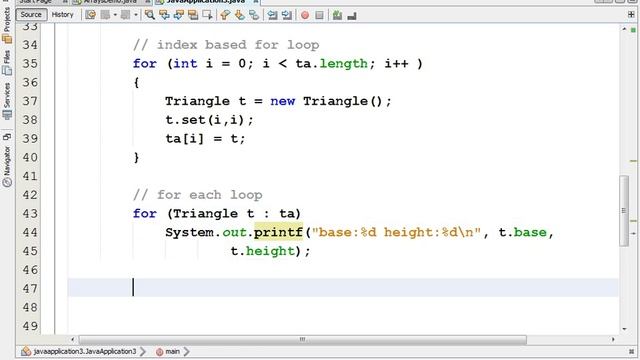Click the Files panel icon in sidebar
This screenshot has height=360, width=640.
tap(7, 71)
